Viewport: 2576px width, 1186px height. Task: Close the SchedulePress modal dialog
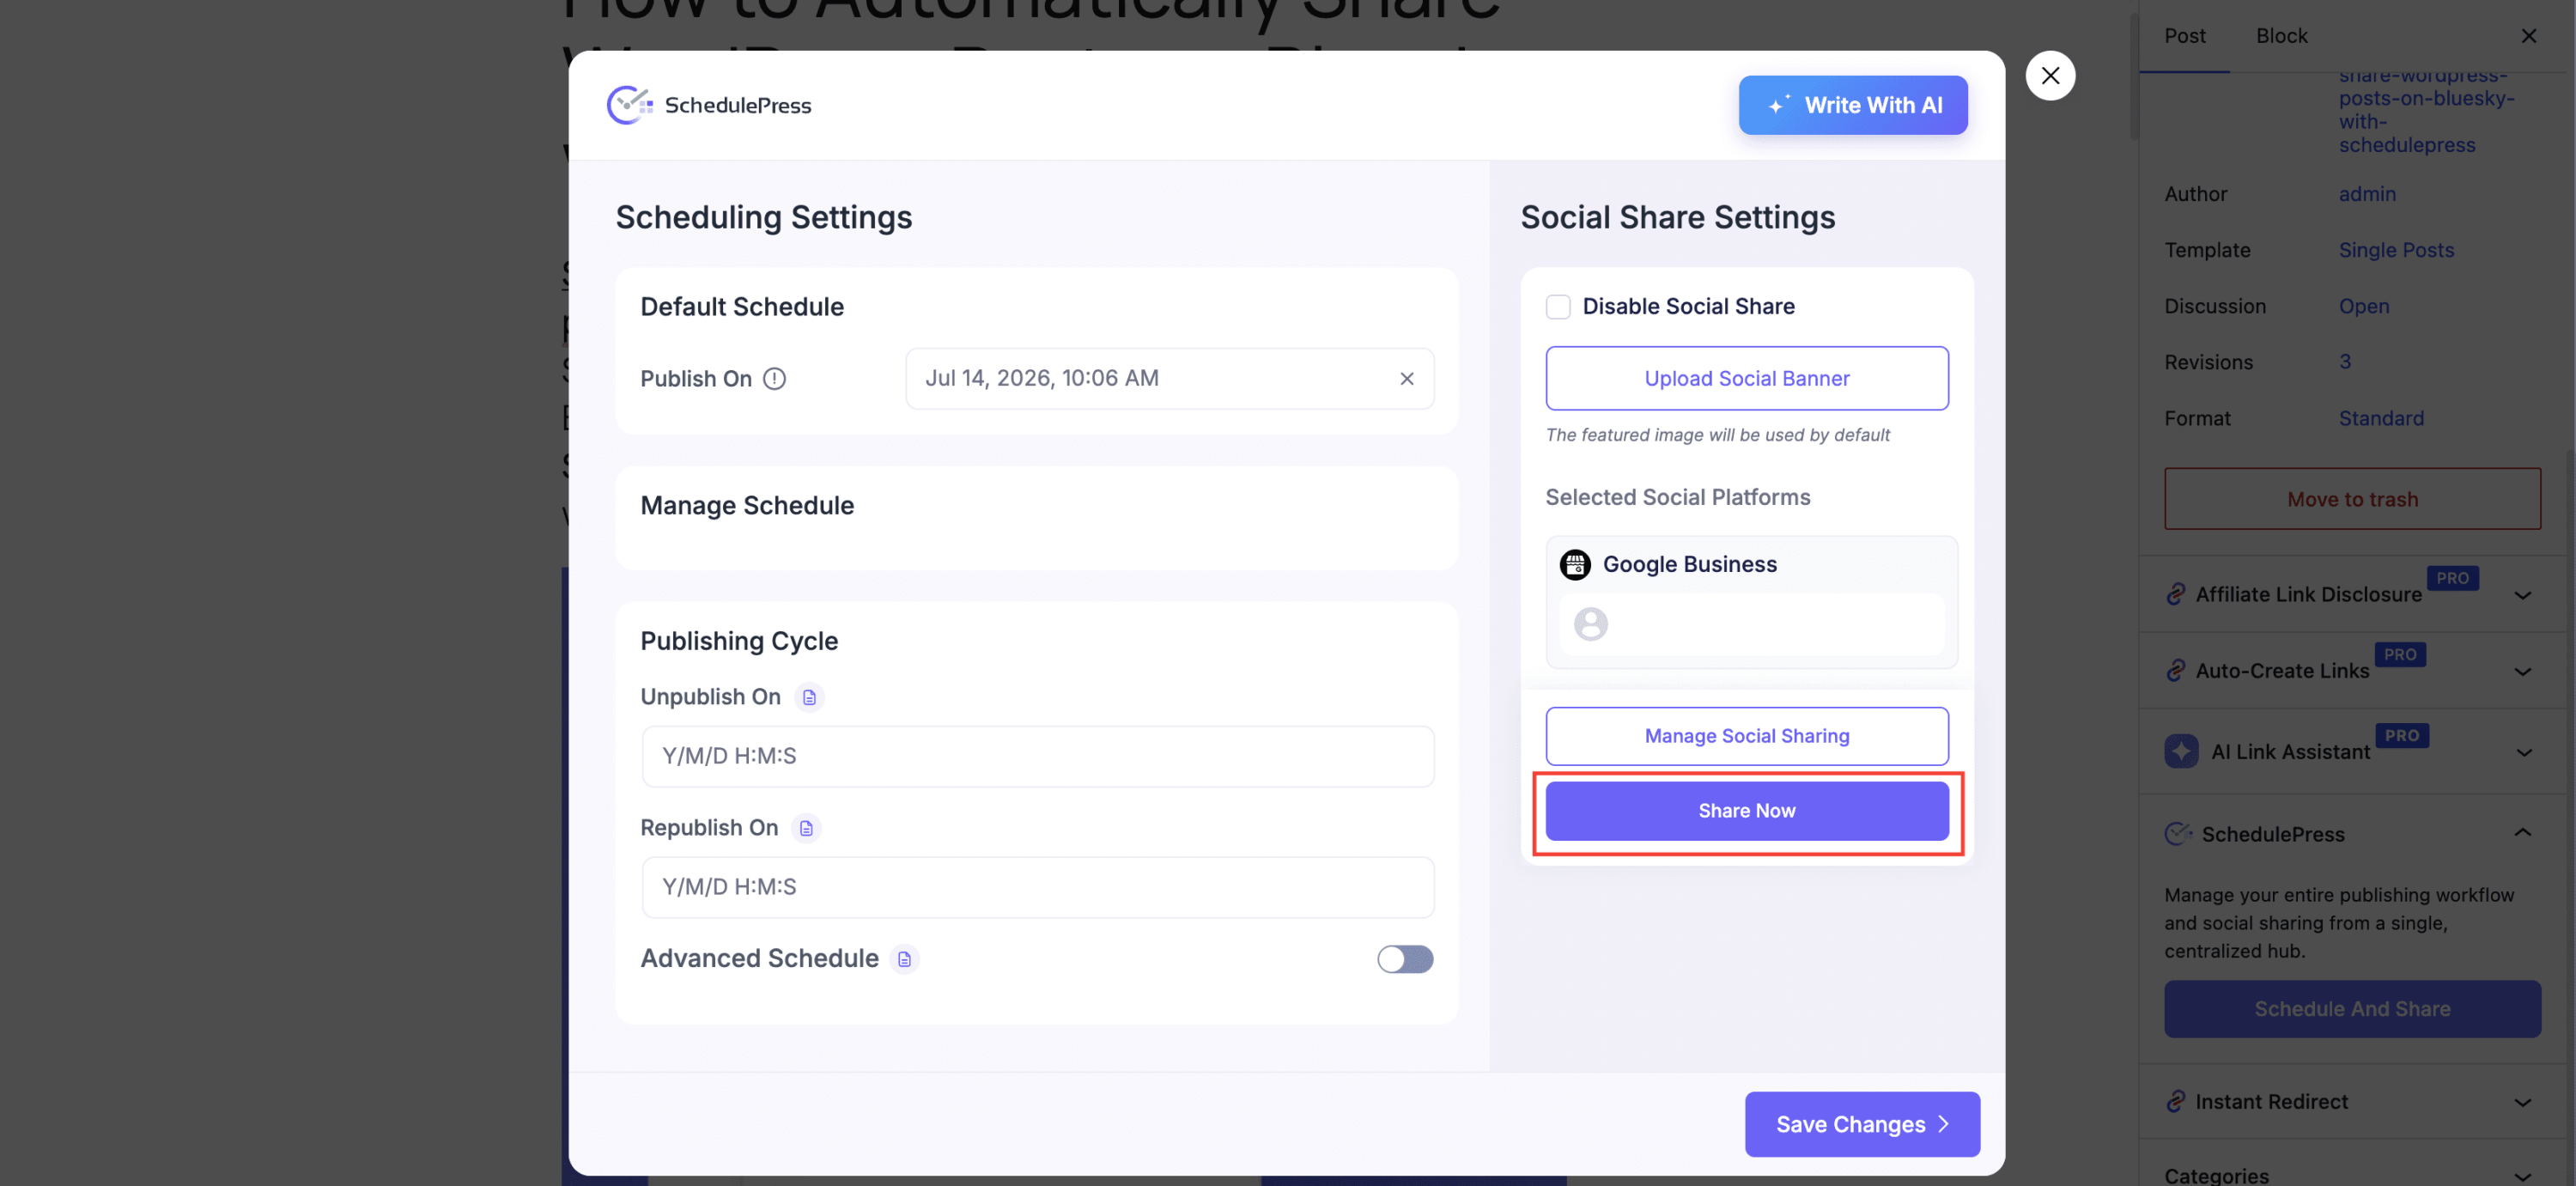point(2050,76)
